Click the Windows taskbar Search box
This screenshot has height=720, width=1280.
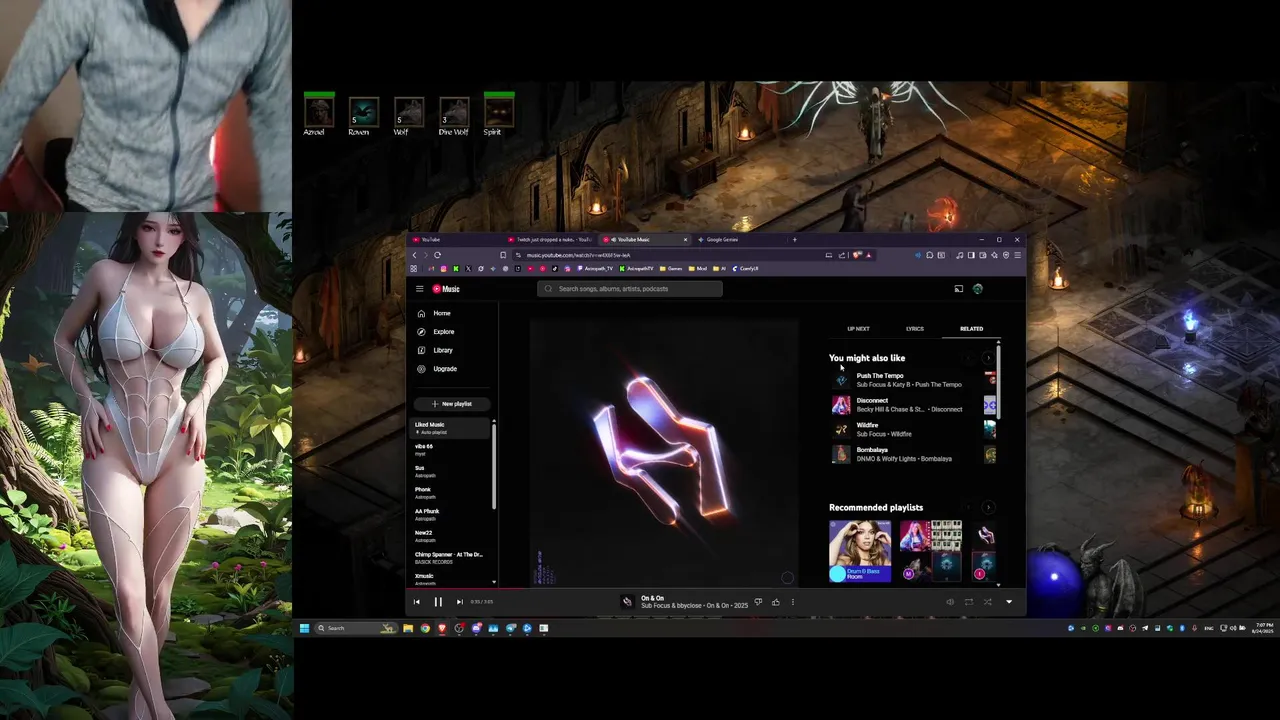(357, 628)
